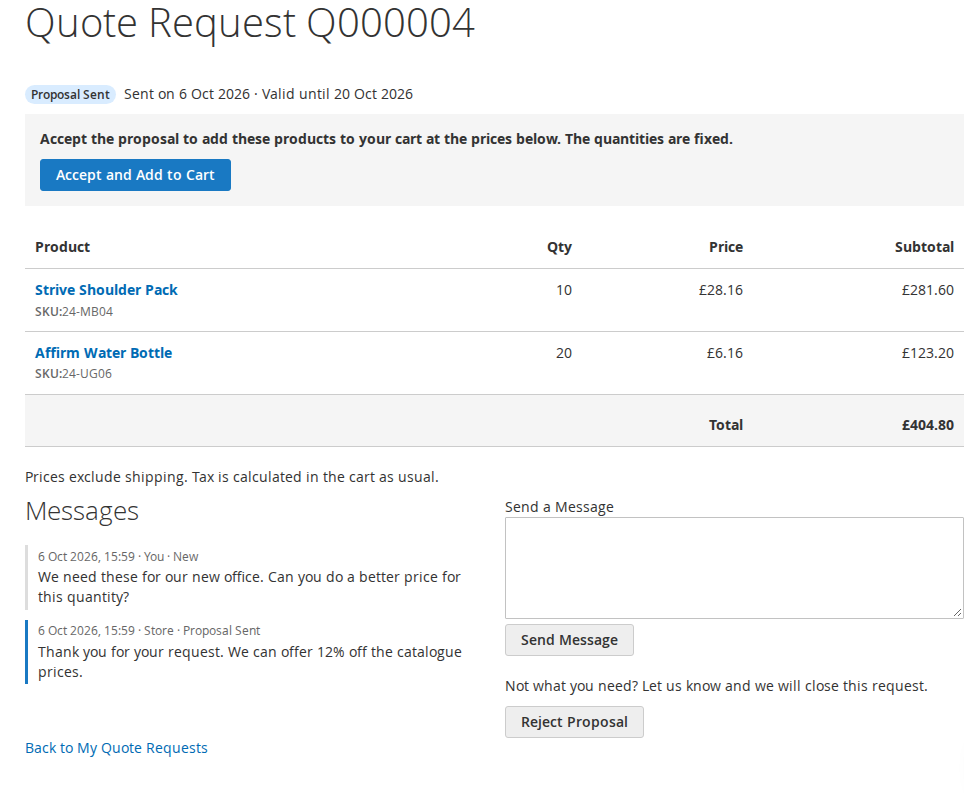Viewport: 964px width, 808px height.
Task: Click the Accept and Add to Cart button
Action: [135, 175]
